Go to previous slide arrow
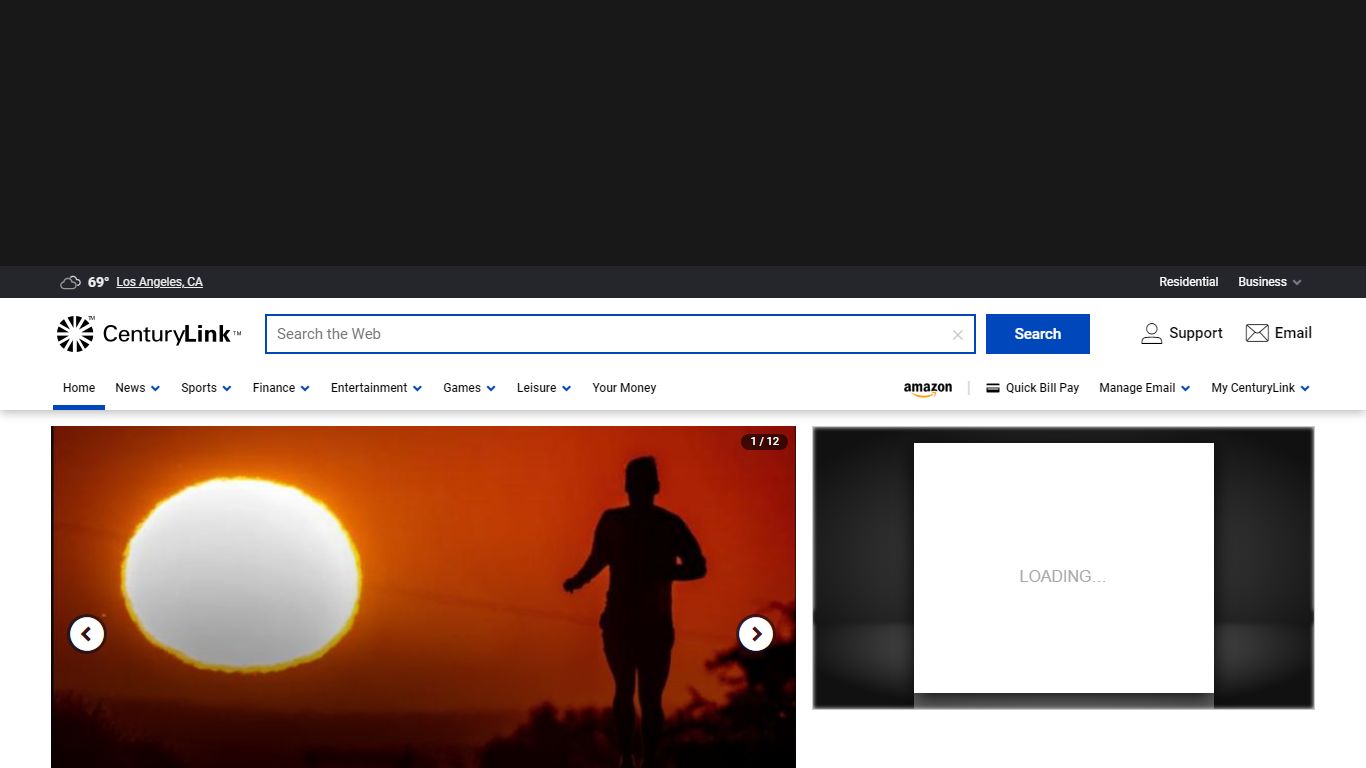Image resolution: width=1366 pixels, height=768 pixels. pos(87,634)
